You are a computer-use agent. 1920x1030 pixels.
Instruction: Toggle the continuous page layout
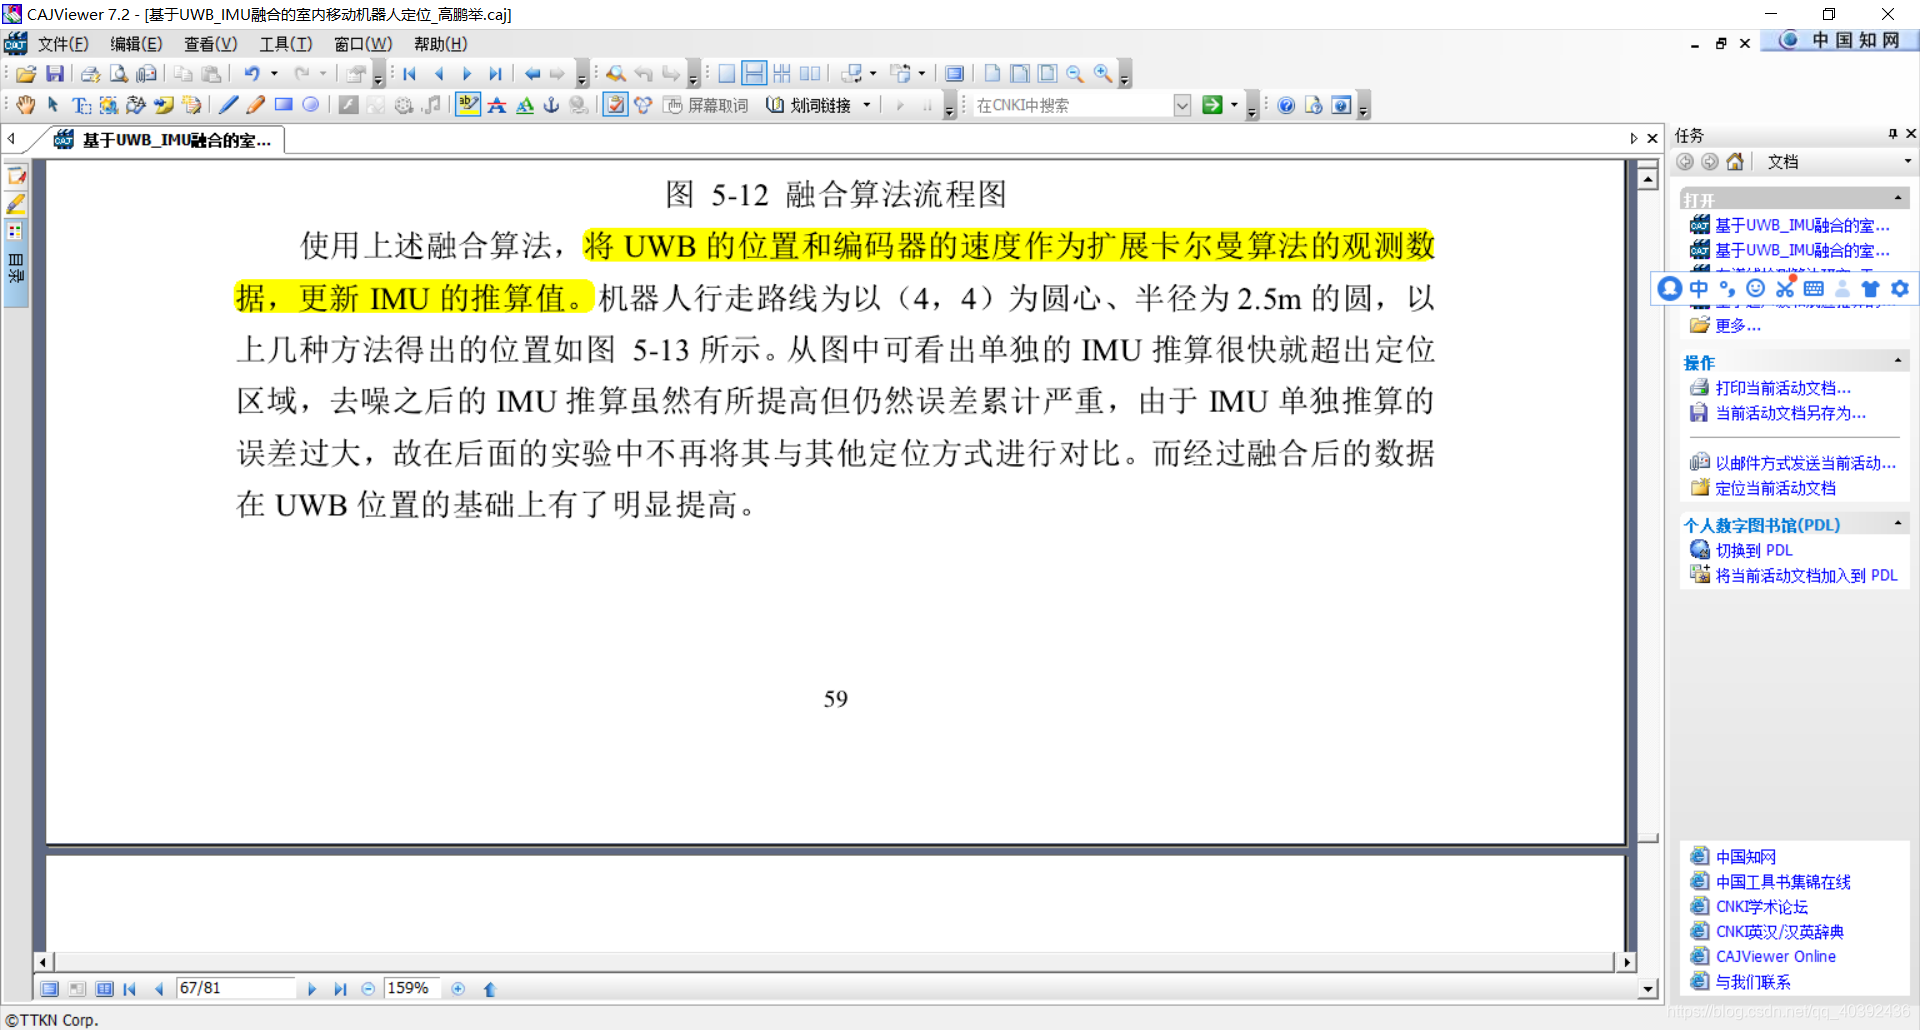pos(755,74)
